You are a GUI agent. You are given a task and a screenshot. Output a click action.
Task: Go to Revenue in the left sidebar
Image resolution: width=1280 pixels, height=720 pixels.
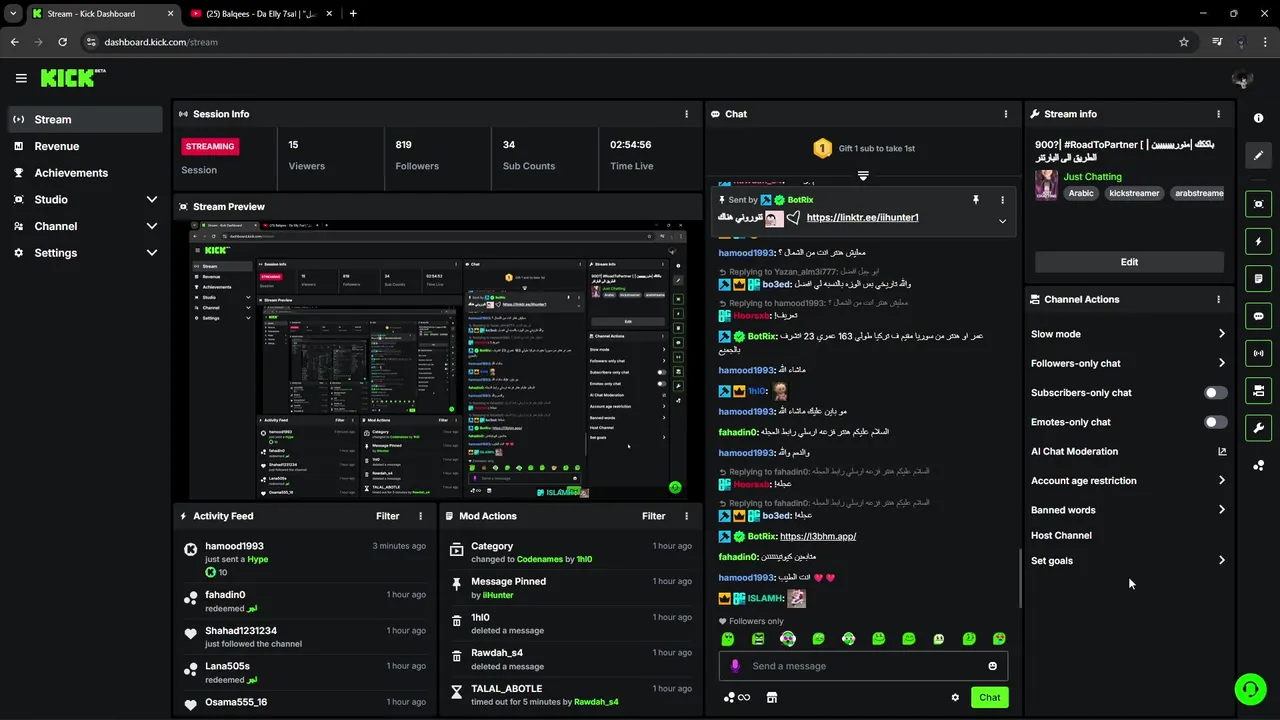pyautogui.click(x=85, y=146)
